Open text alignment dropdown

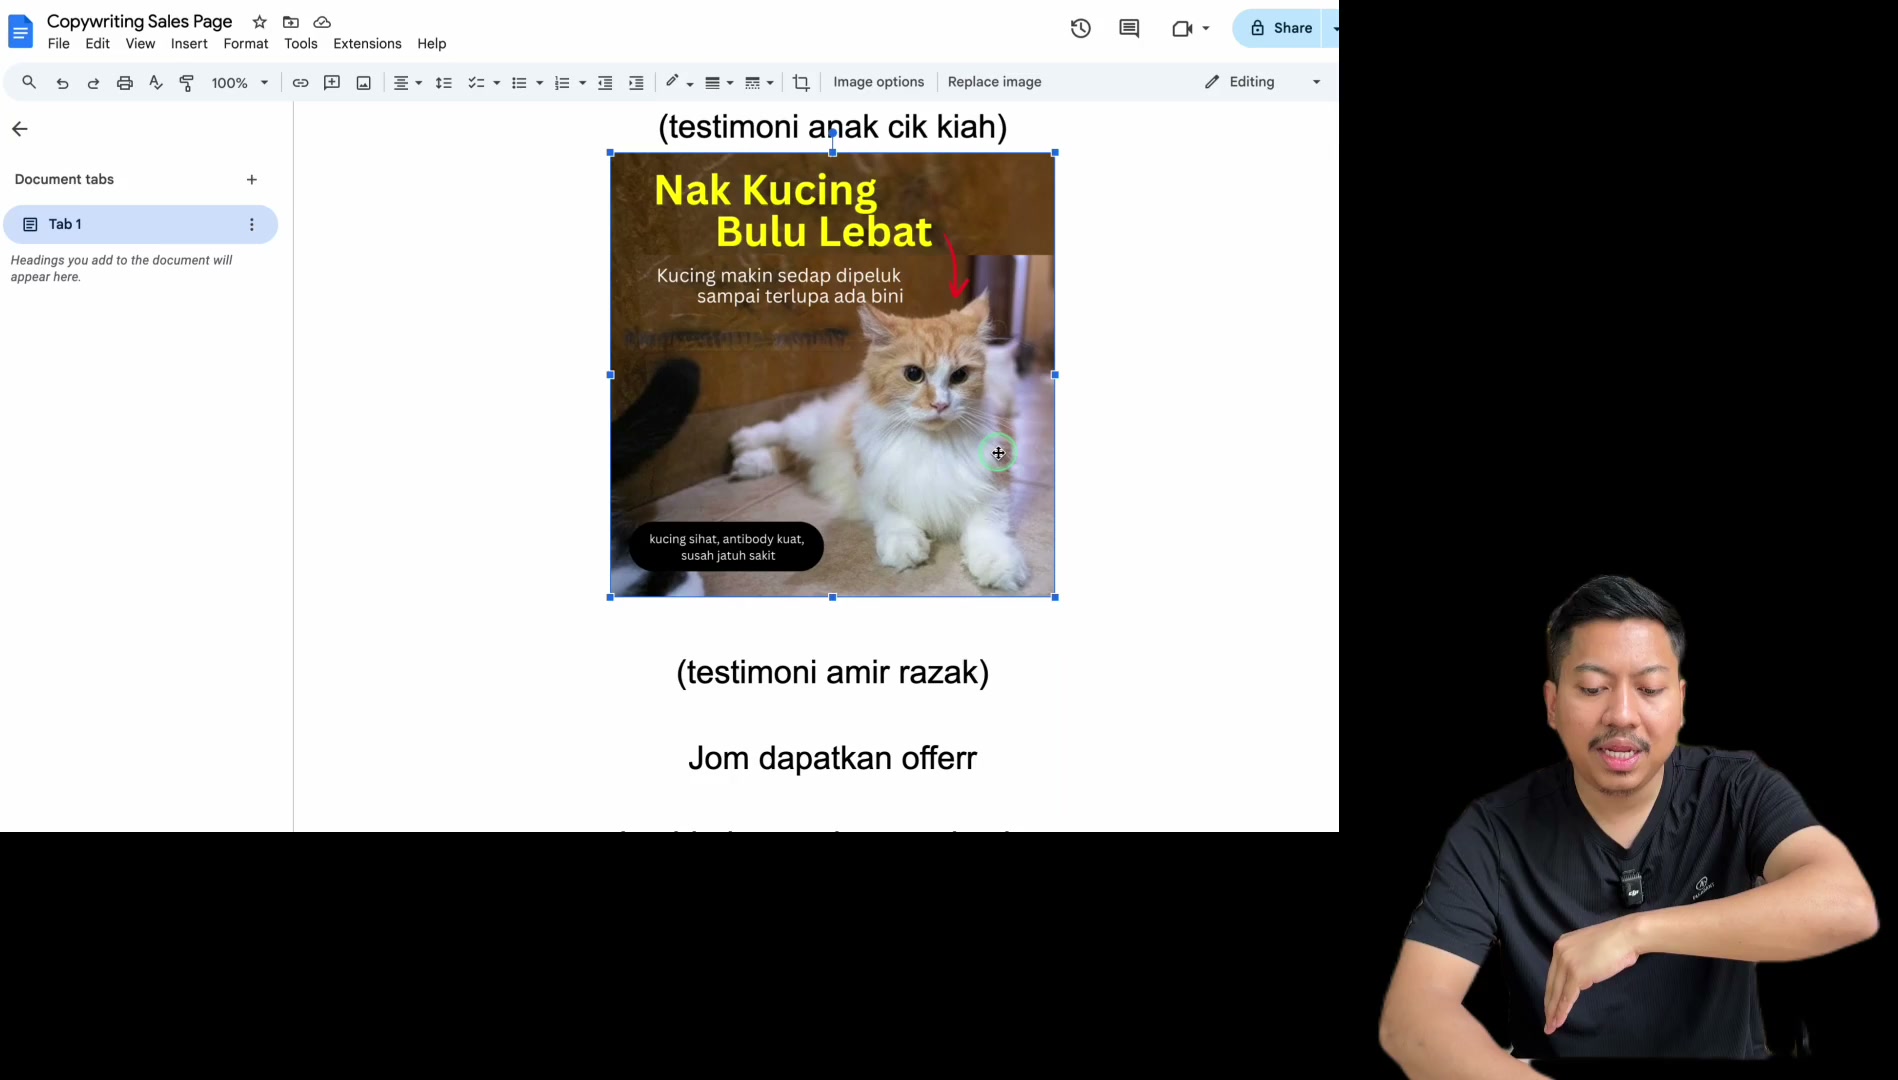click(x=407, y=83)
